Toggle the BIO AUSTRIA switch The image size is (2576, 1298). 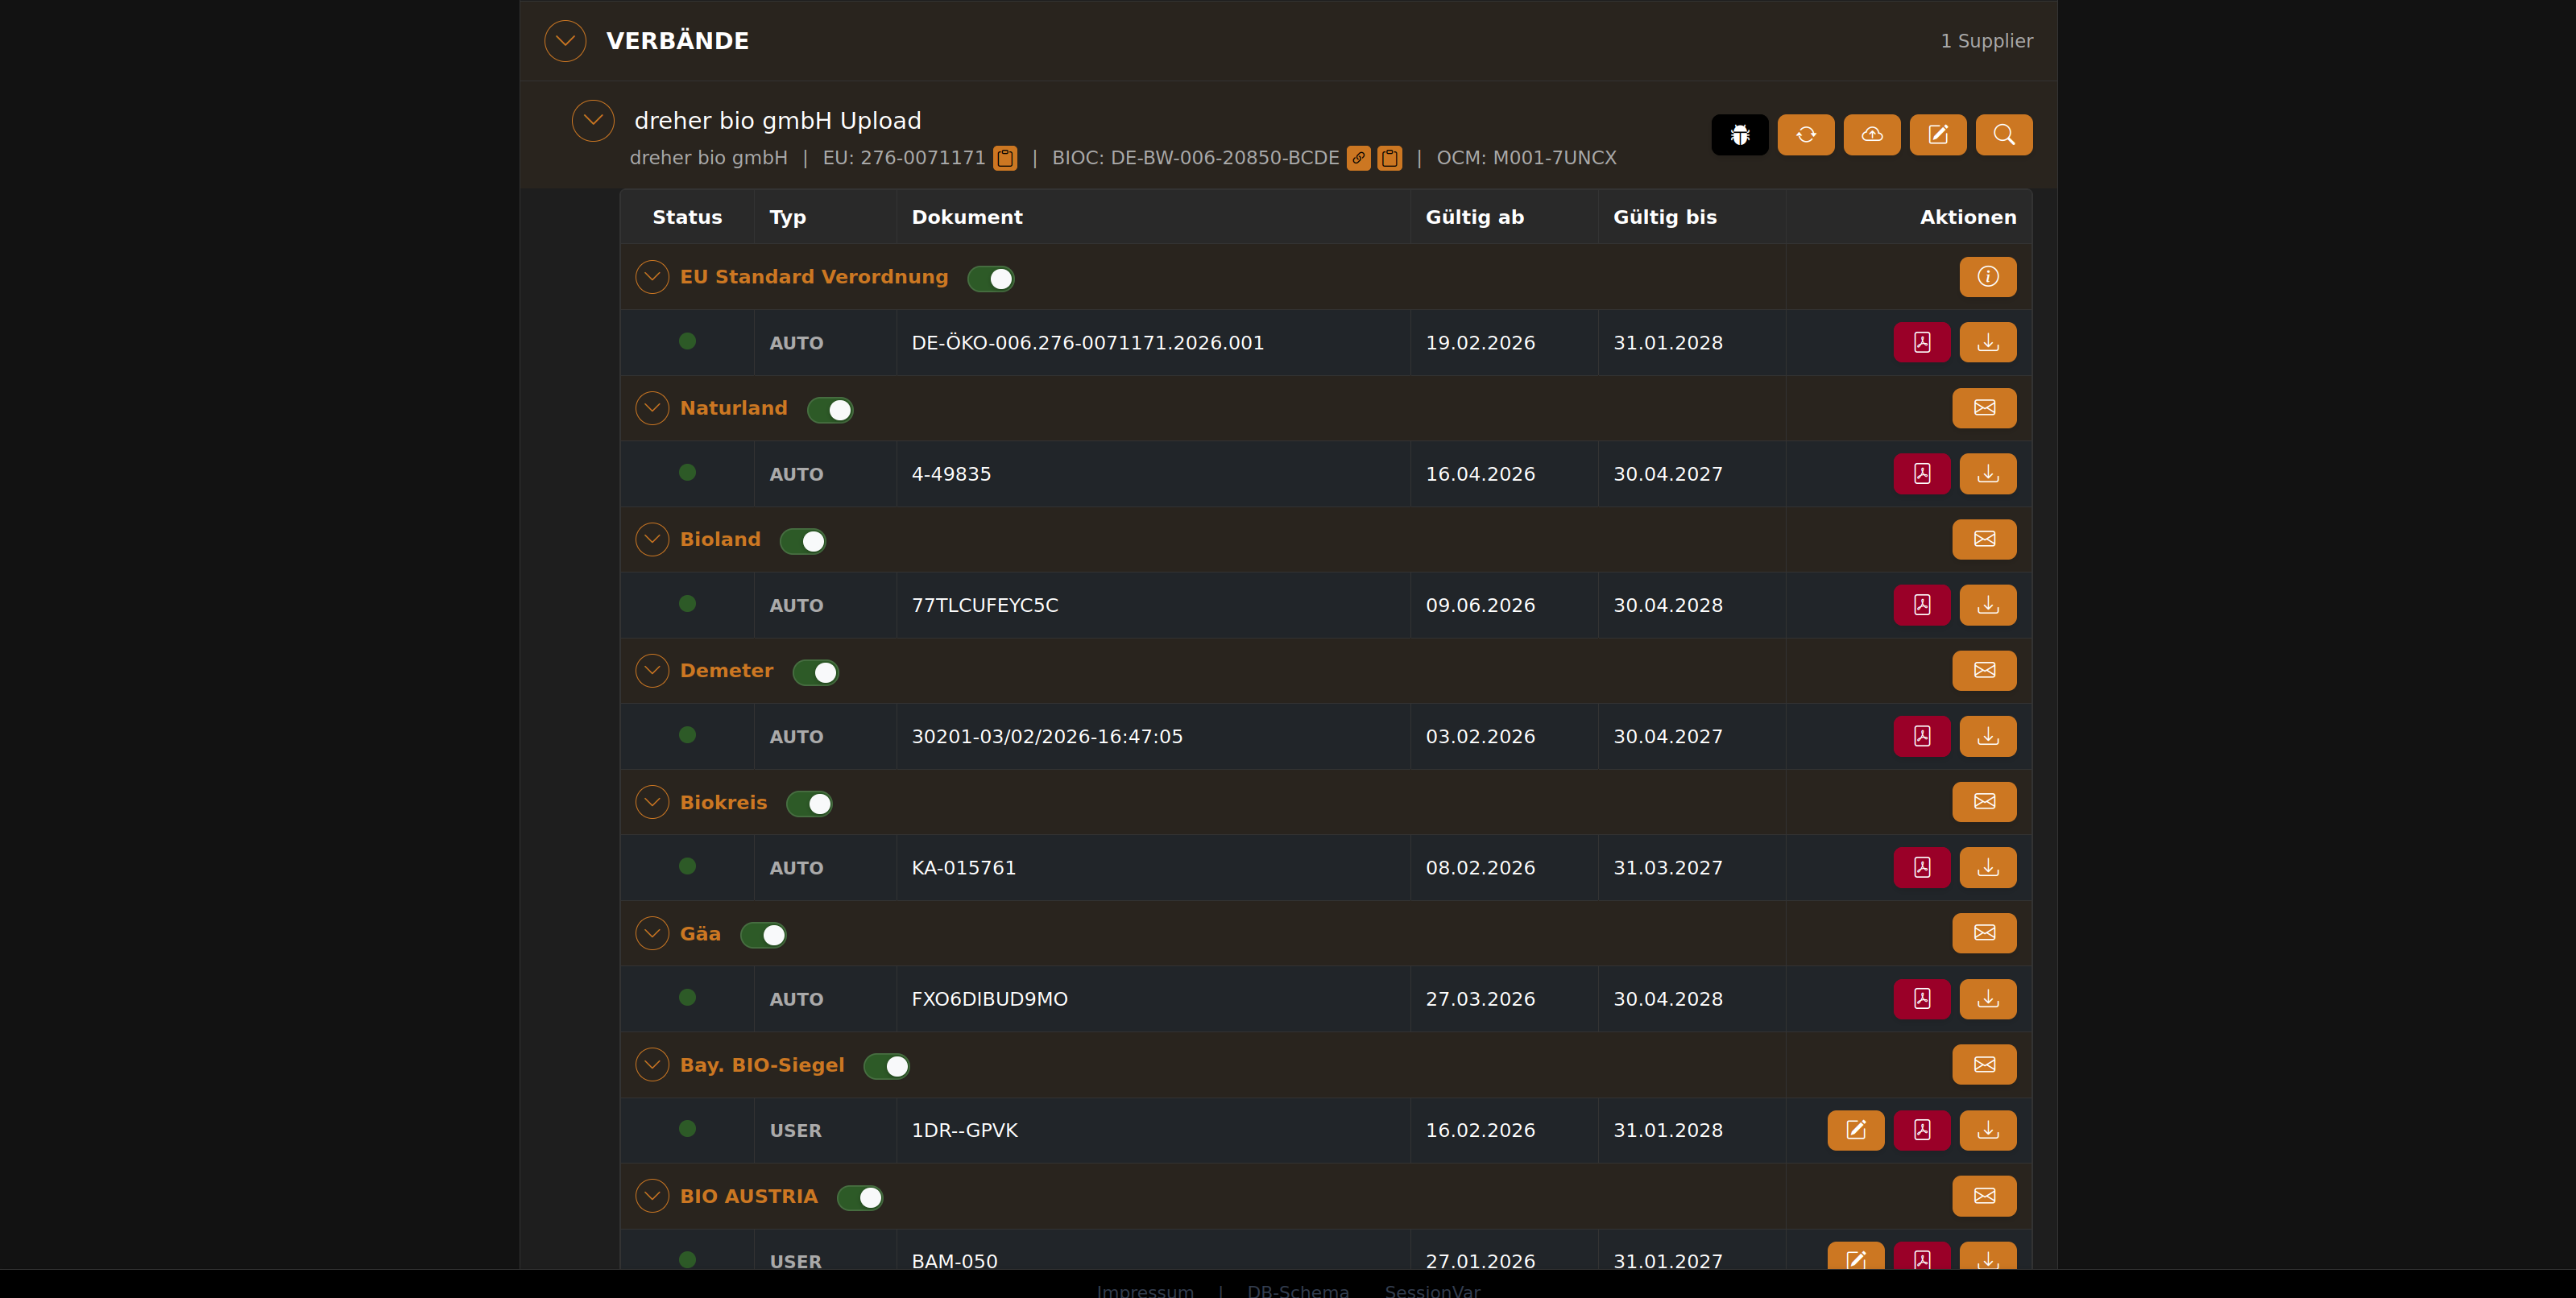click(860, 1198)
